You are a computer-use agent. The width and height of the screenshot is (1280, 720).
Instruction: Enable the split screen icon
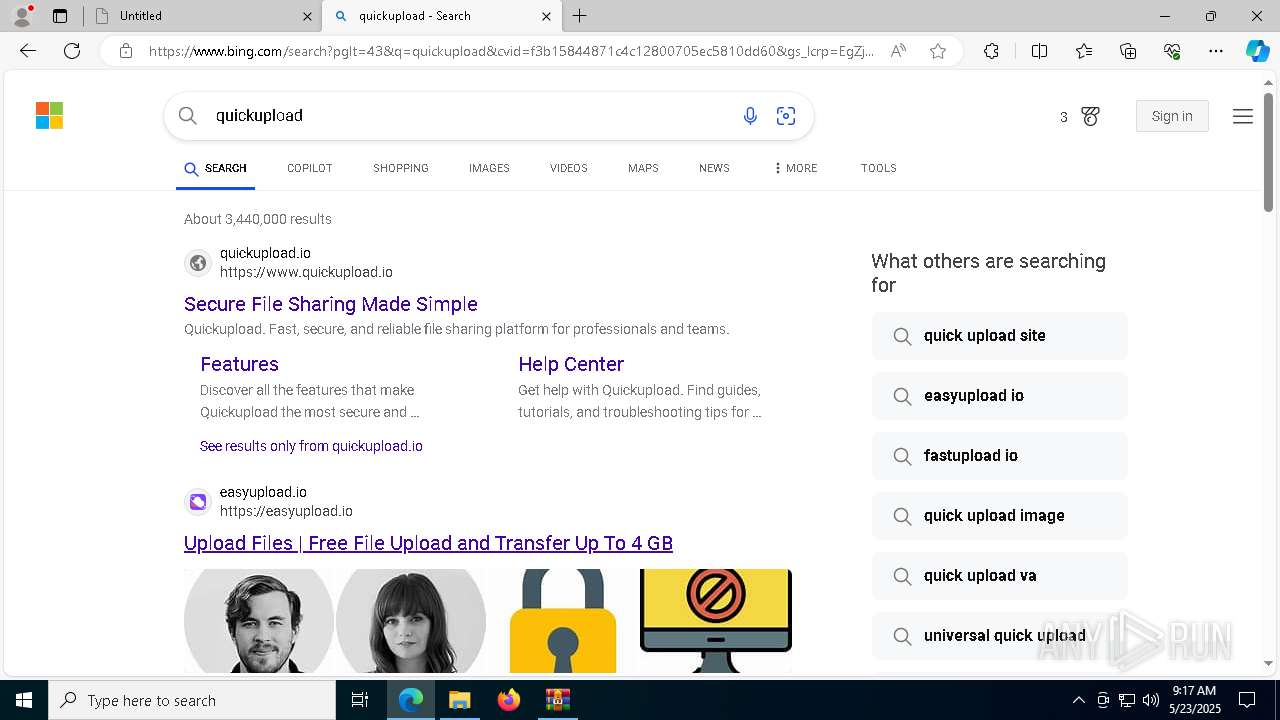click(1039, 51)
